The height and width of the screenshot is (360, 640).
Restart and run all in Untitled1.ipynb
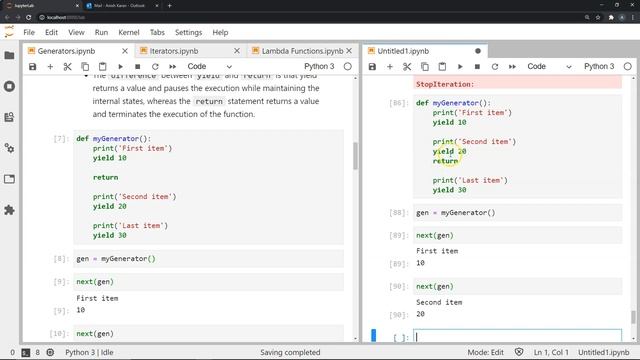[x=512, y=67]
